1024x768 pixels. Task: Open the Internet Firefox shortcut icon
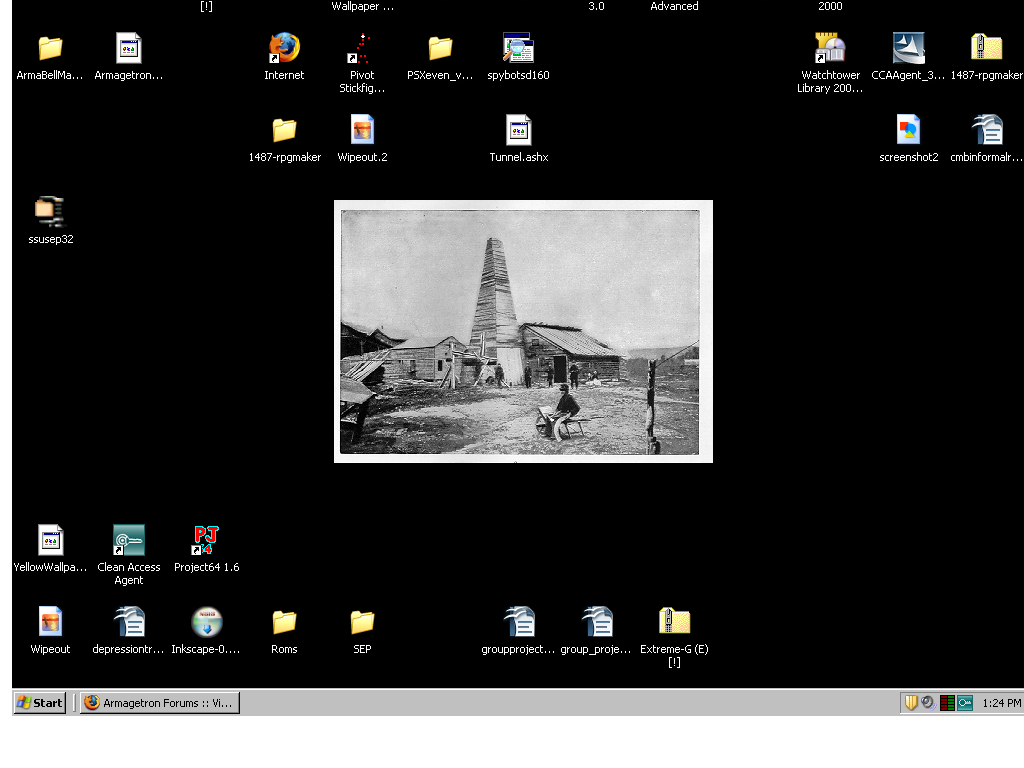coord(284,48)
